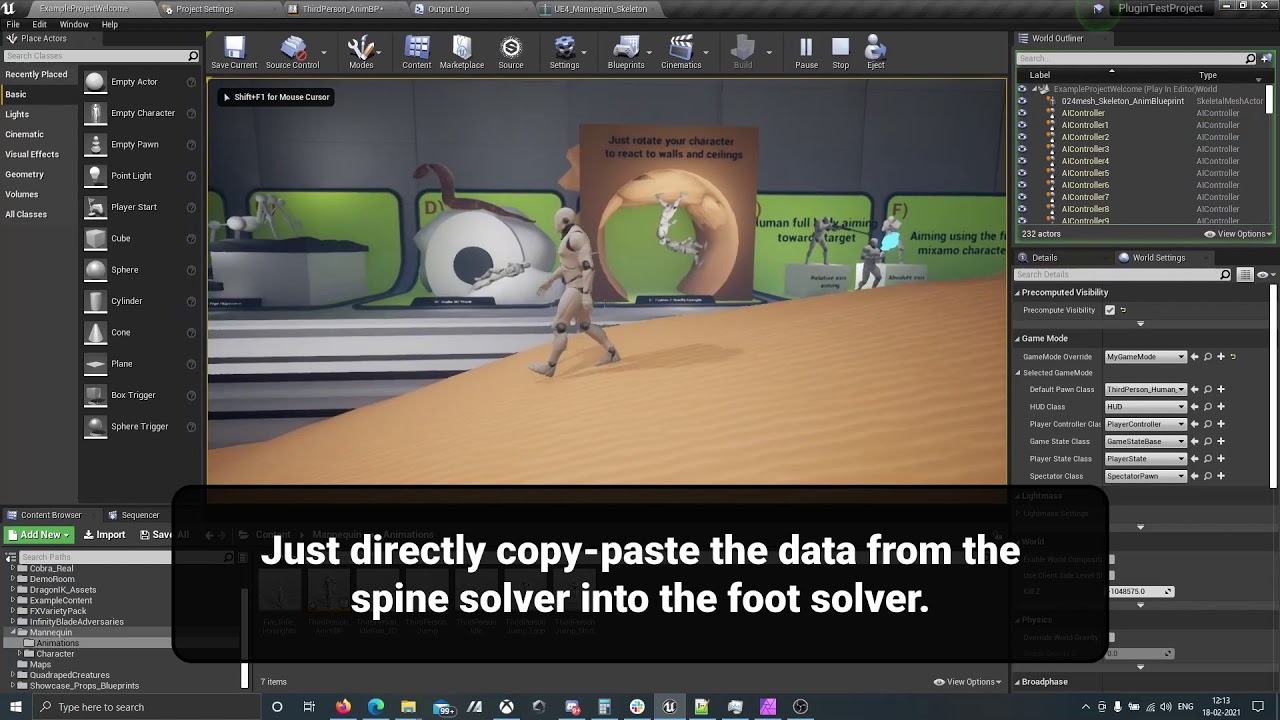The image size is (1280, 720).
Task: Select the Cylinder shape actor
Action: point(140,301)
